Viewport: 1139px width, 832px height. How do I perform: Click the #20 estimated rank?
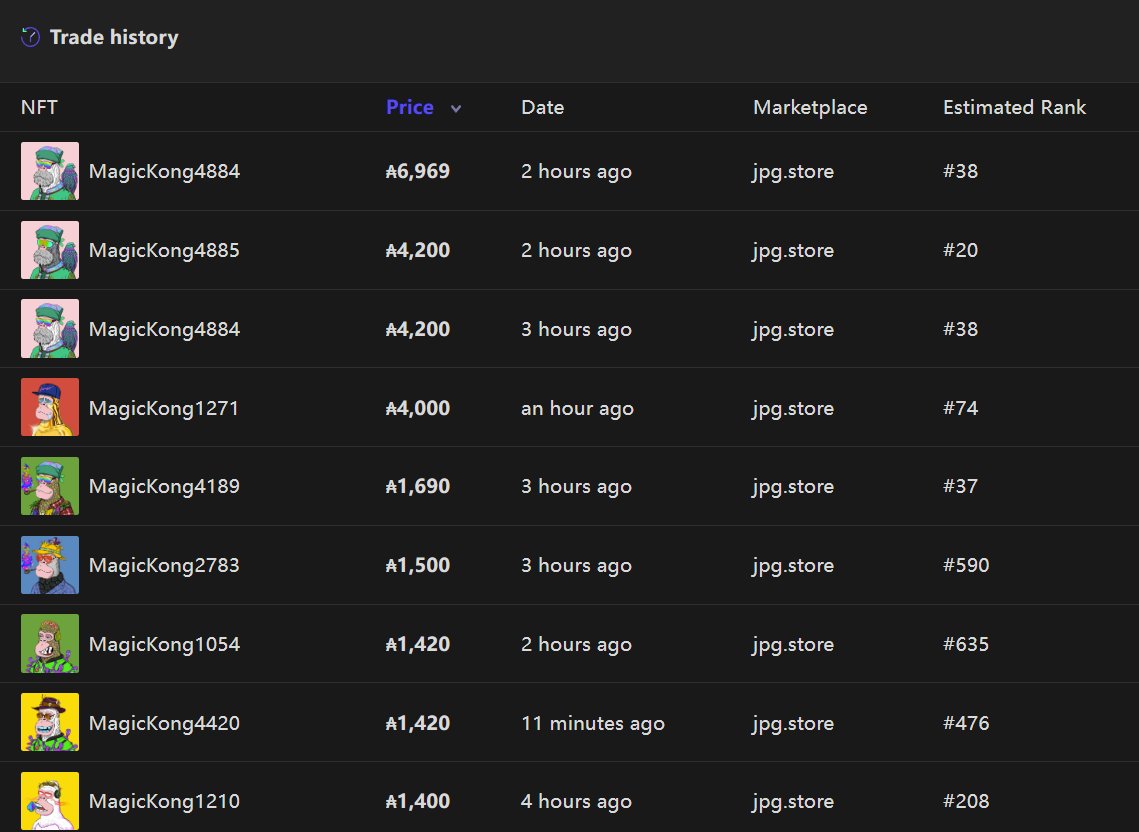pyautogui.click(x=960, y=251)
